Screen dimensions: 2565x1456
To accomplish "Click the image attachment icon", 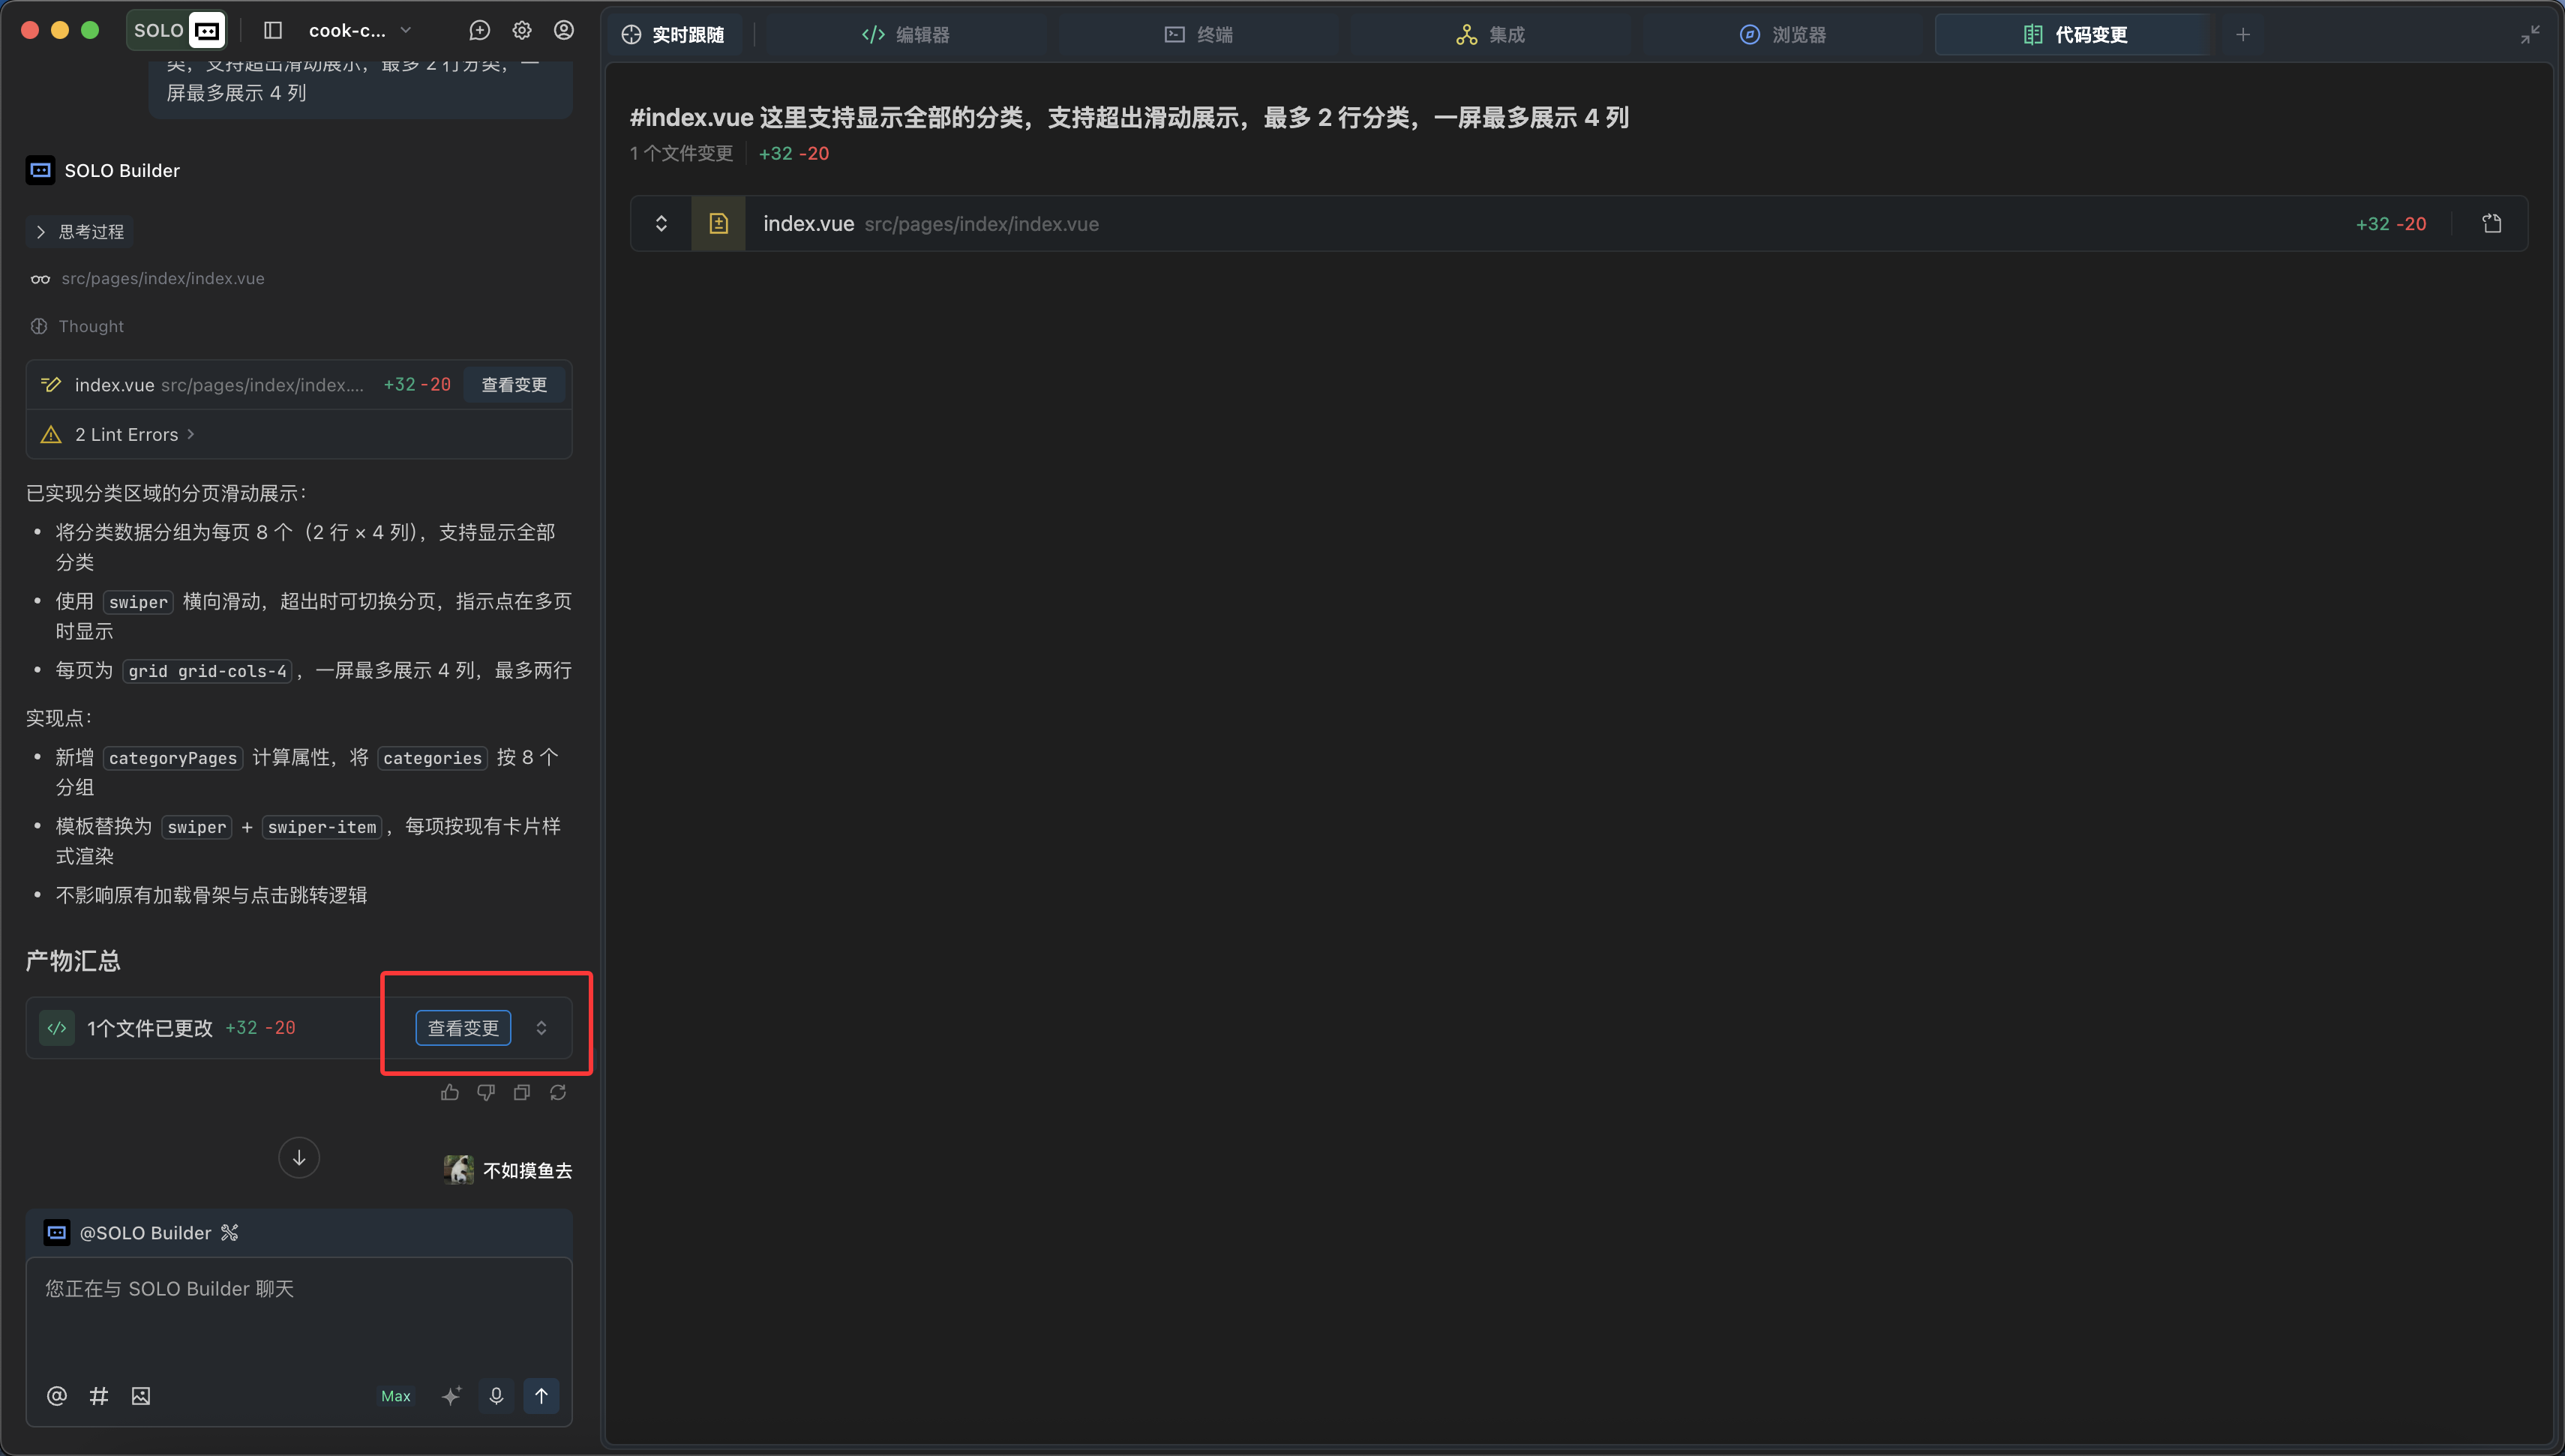I will [141, 1395].
